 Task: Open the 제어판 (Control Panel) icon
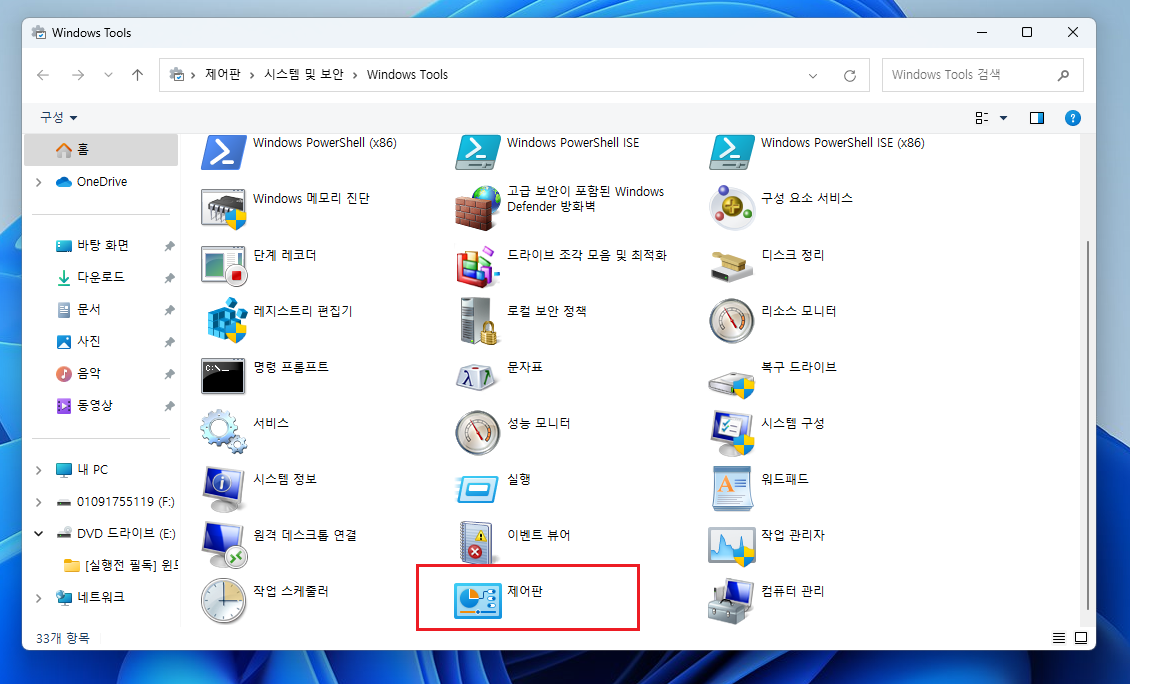(478, 600)
